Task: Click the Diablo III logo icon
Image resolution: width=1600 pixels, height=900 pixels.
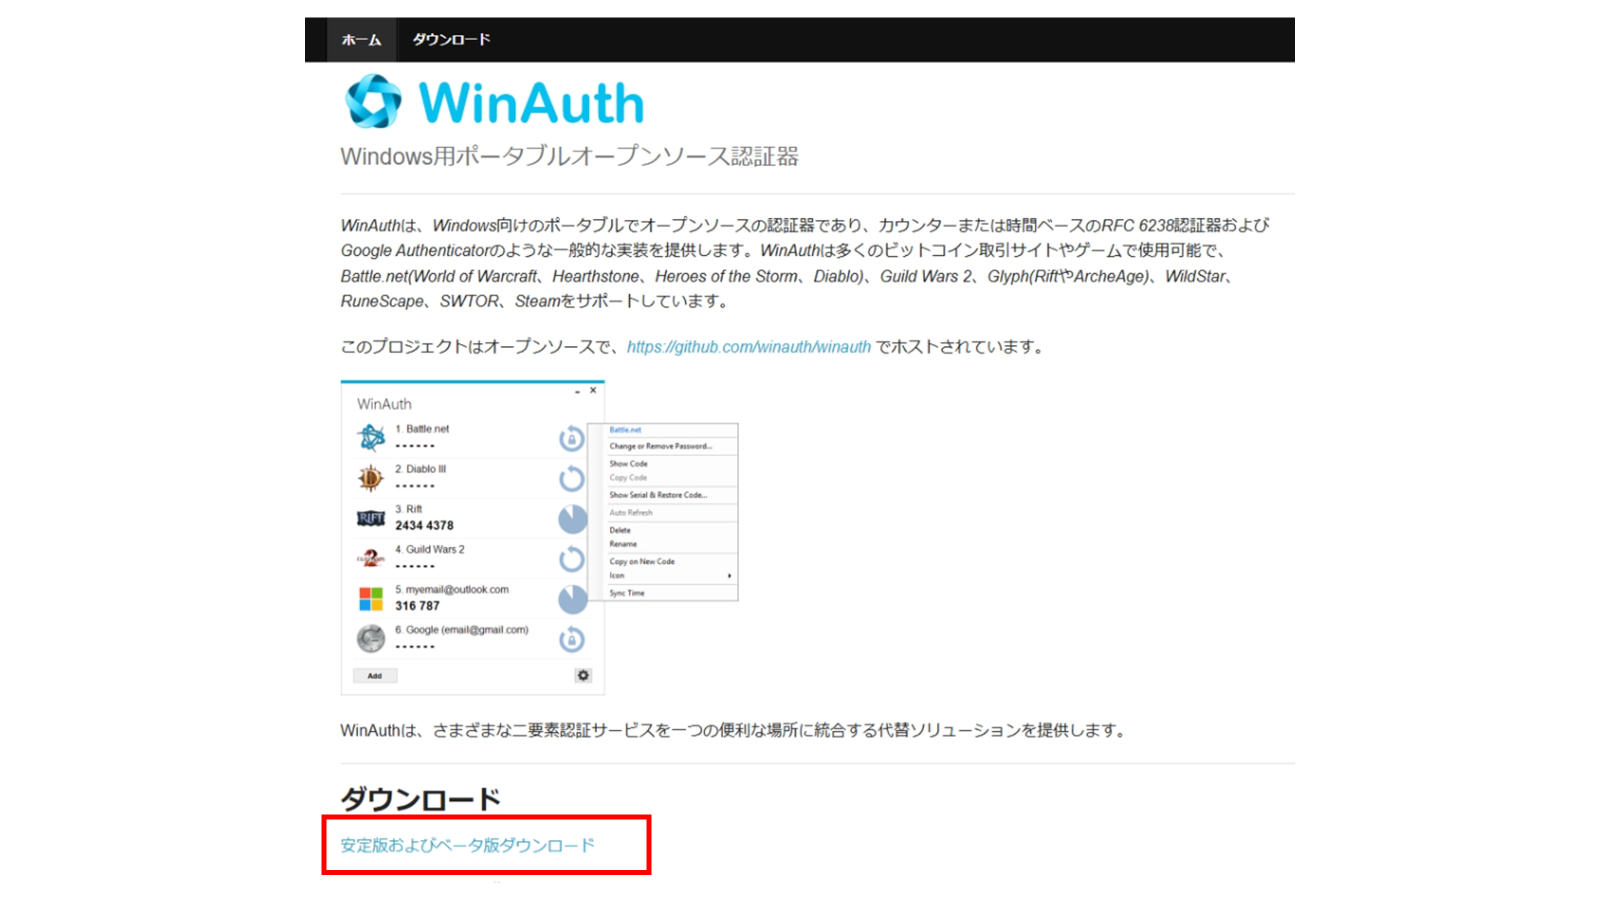Action: pyautogui.click(x=371, y=478)
